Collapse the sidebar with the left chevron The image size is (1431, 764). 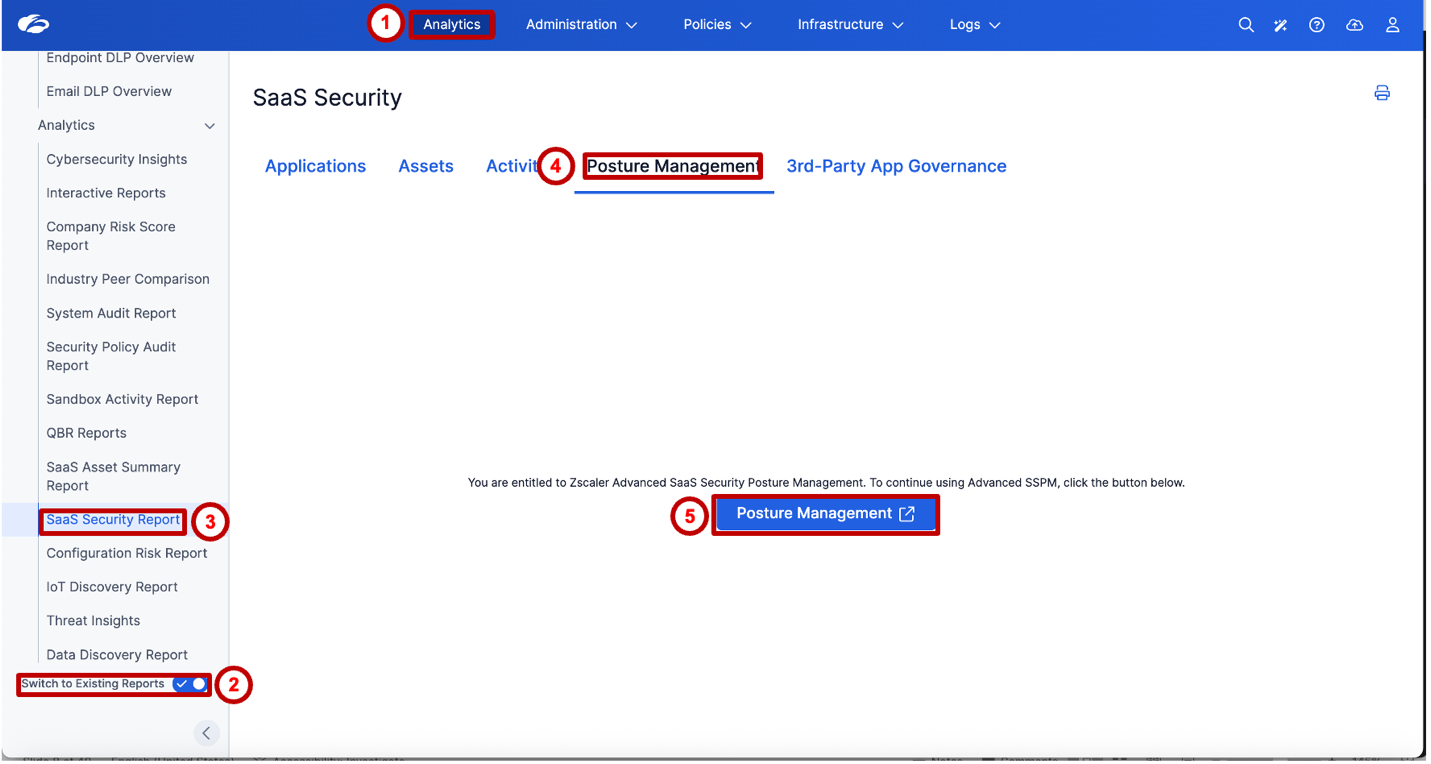(206, 733)
